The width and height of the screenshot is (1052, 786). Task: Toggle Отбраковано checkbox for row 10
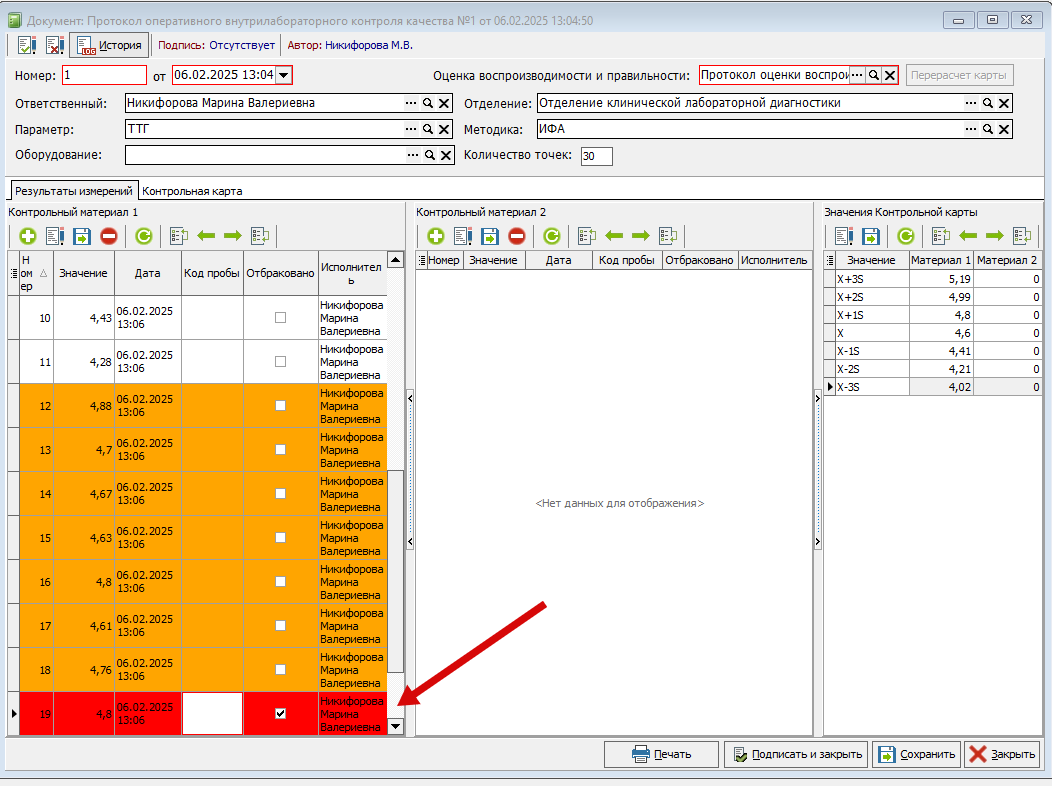point(280,318)
